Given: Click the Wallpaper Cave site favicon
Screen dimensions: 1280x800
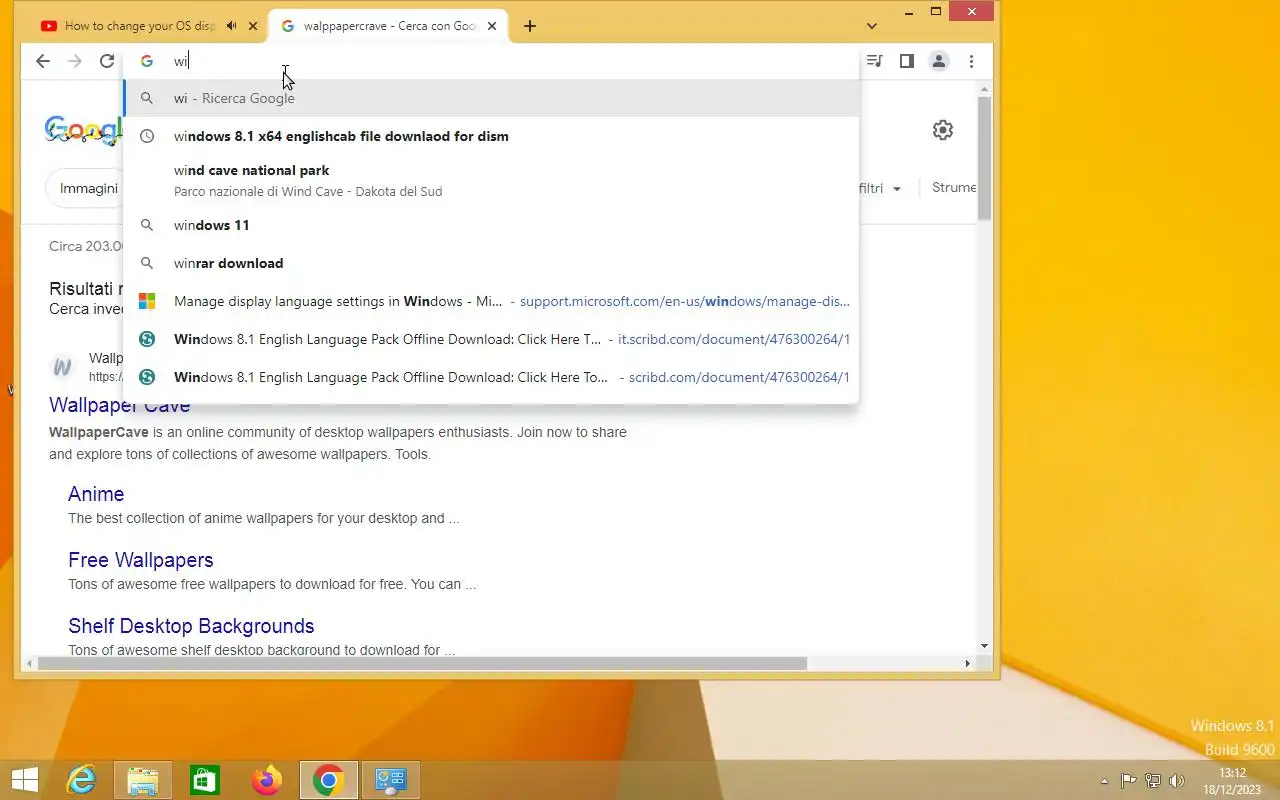Looking at the screenshot, I should coord(62,367).
